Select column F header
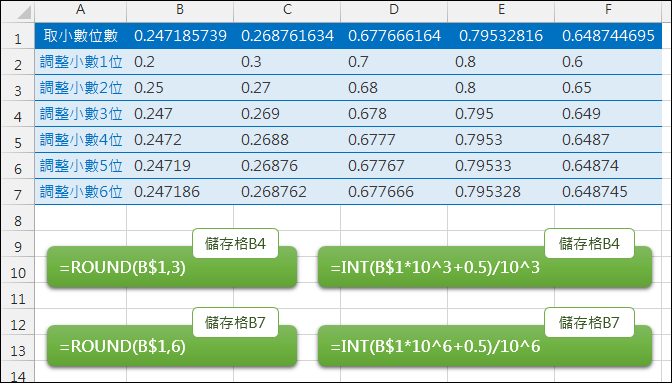 click(608, 11)
